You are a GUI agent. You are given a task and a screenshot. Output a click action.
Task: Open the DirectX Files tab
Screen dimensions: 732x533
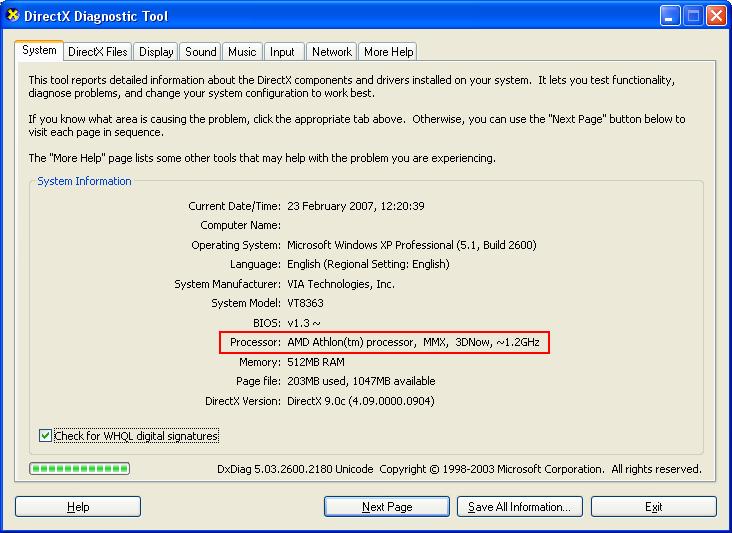(x=98, y=52)
